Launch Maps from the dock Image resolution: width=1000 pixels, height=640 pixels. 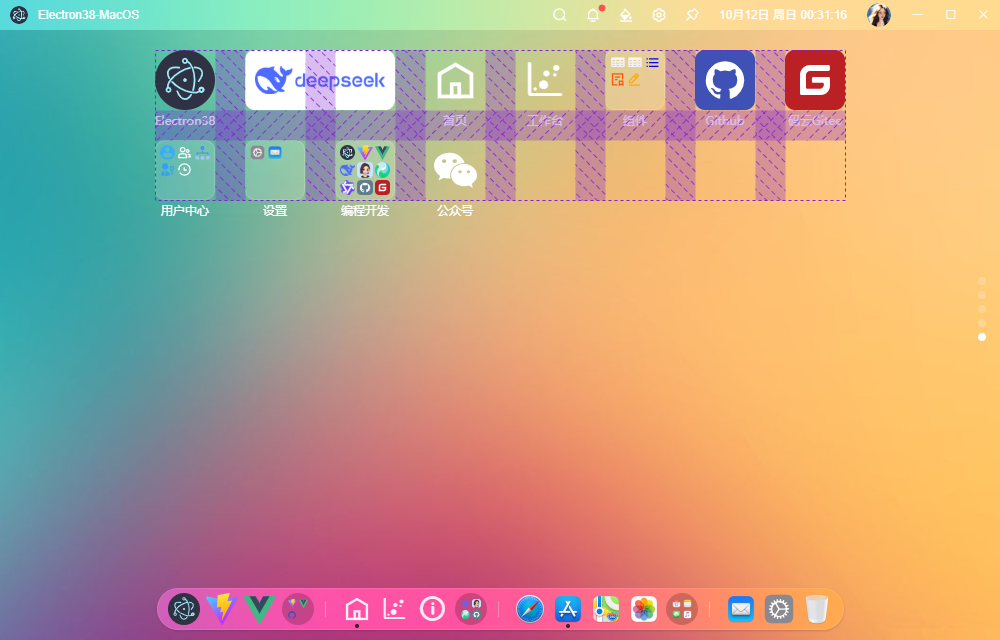[606, 609]
